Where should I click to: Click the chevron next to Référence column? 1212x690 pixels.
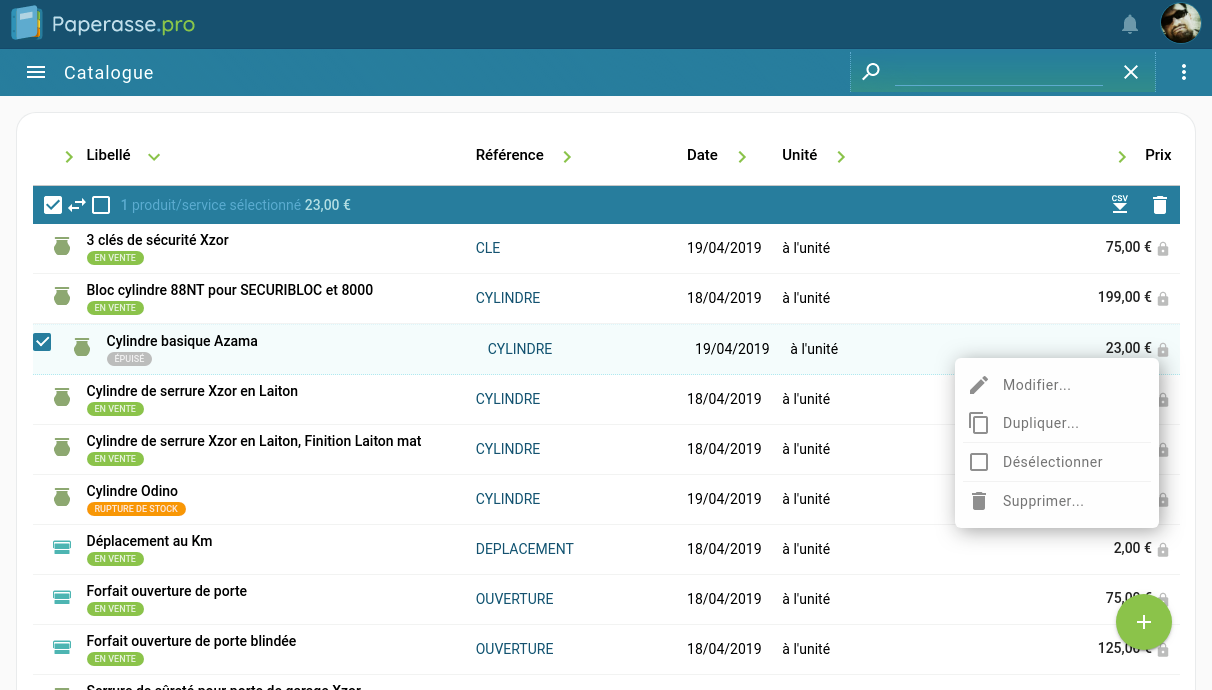pyautogui.click(x=567, y=156)
